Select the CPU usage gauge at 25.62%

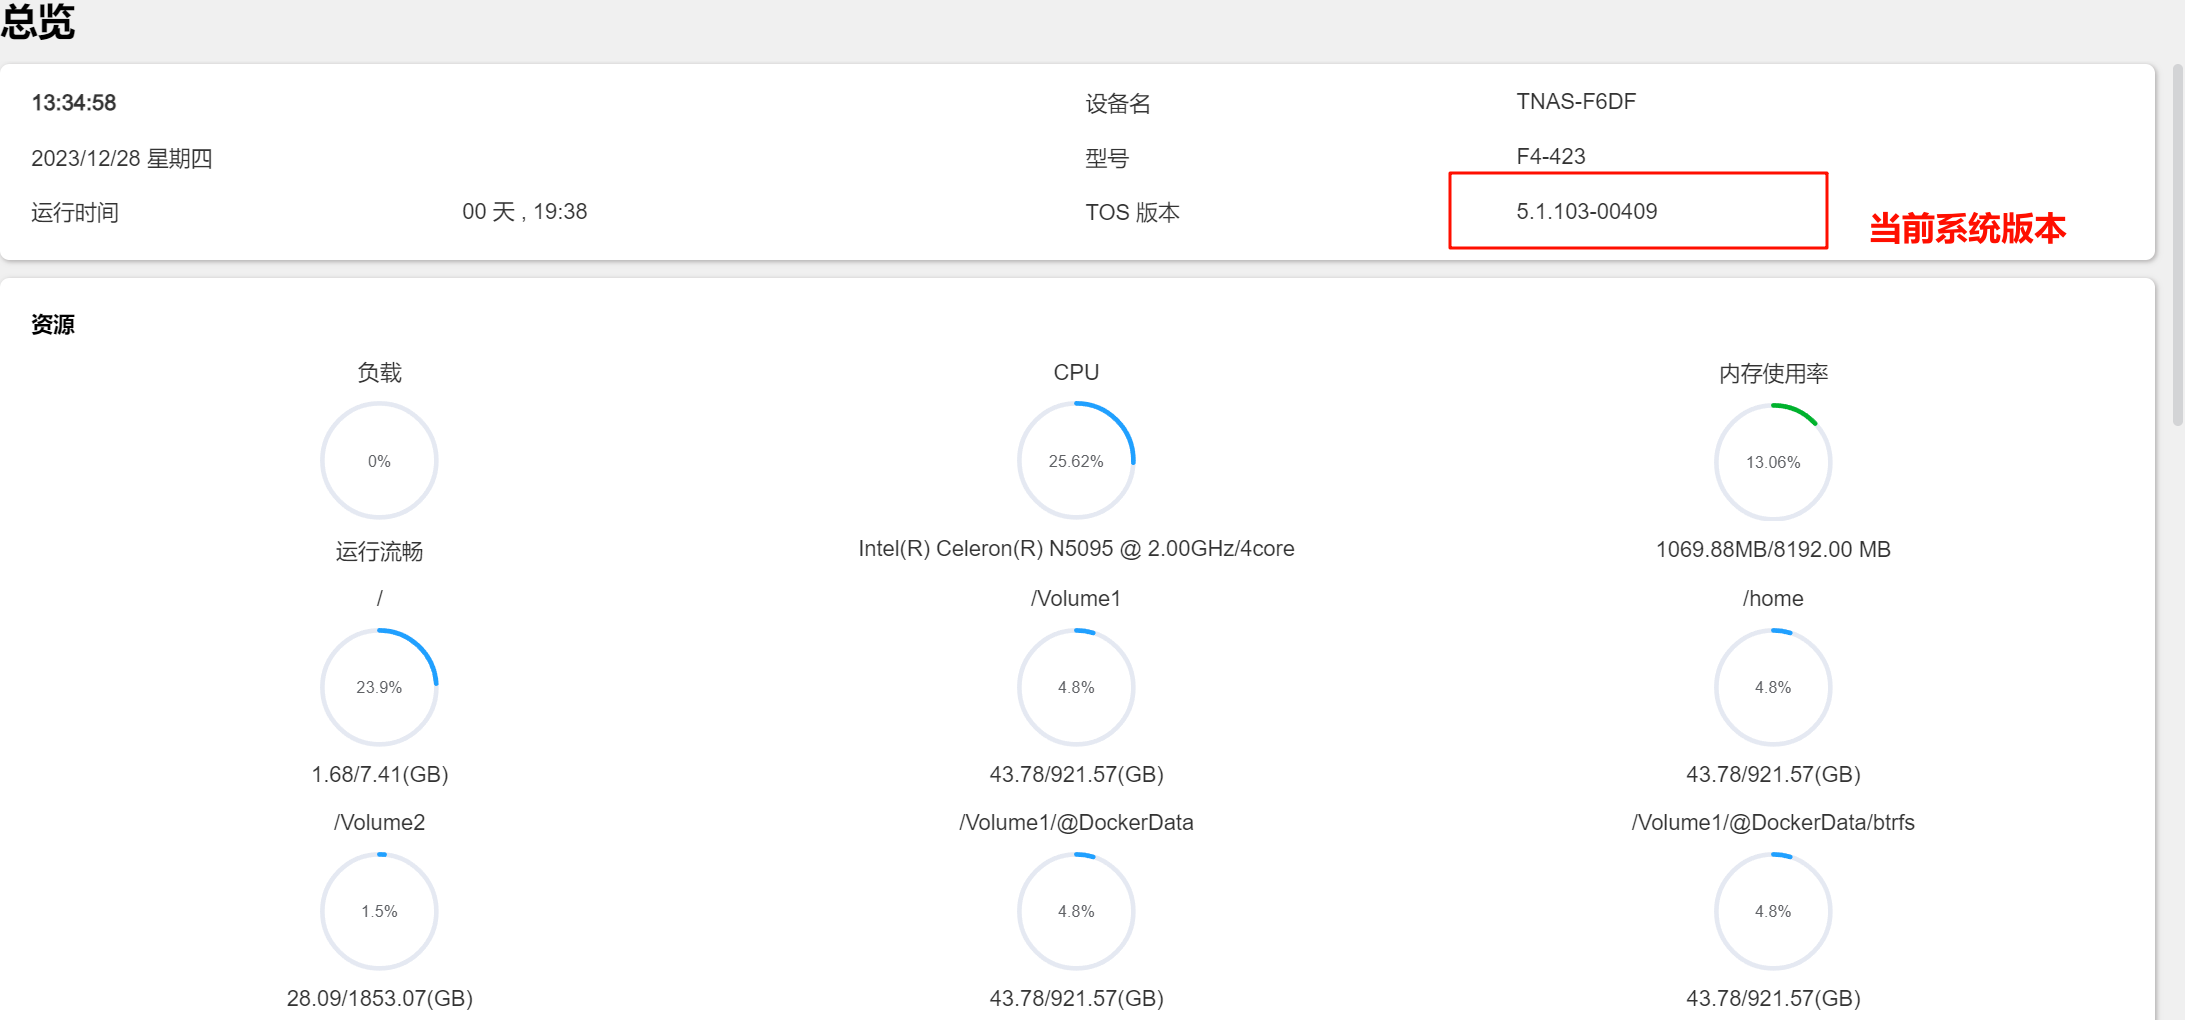(1076, 461)
